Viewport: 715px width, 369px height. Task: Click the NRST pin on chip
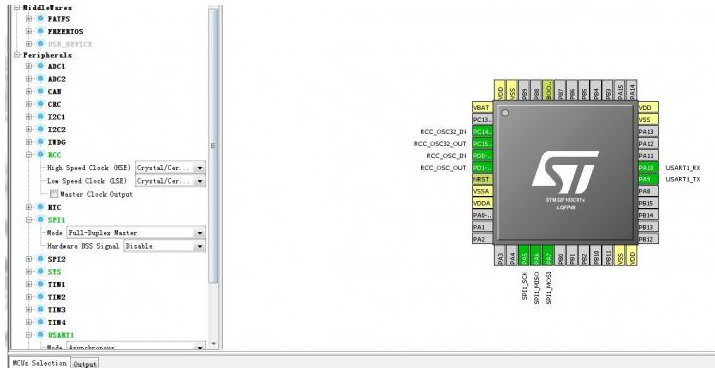click(x=483, y=179)
